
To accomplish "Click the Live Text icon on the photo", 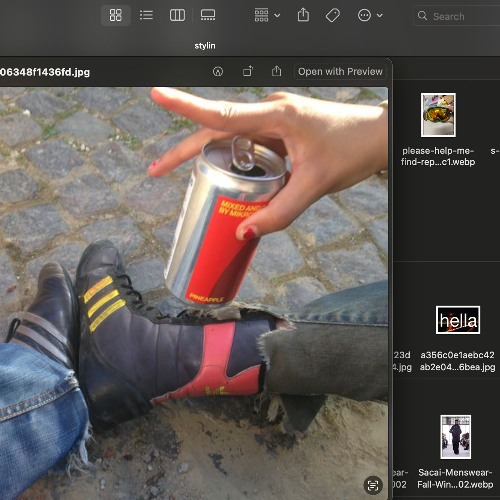I will [373, 485].
